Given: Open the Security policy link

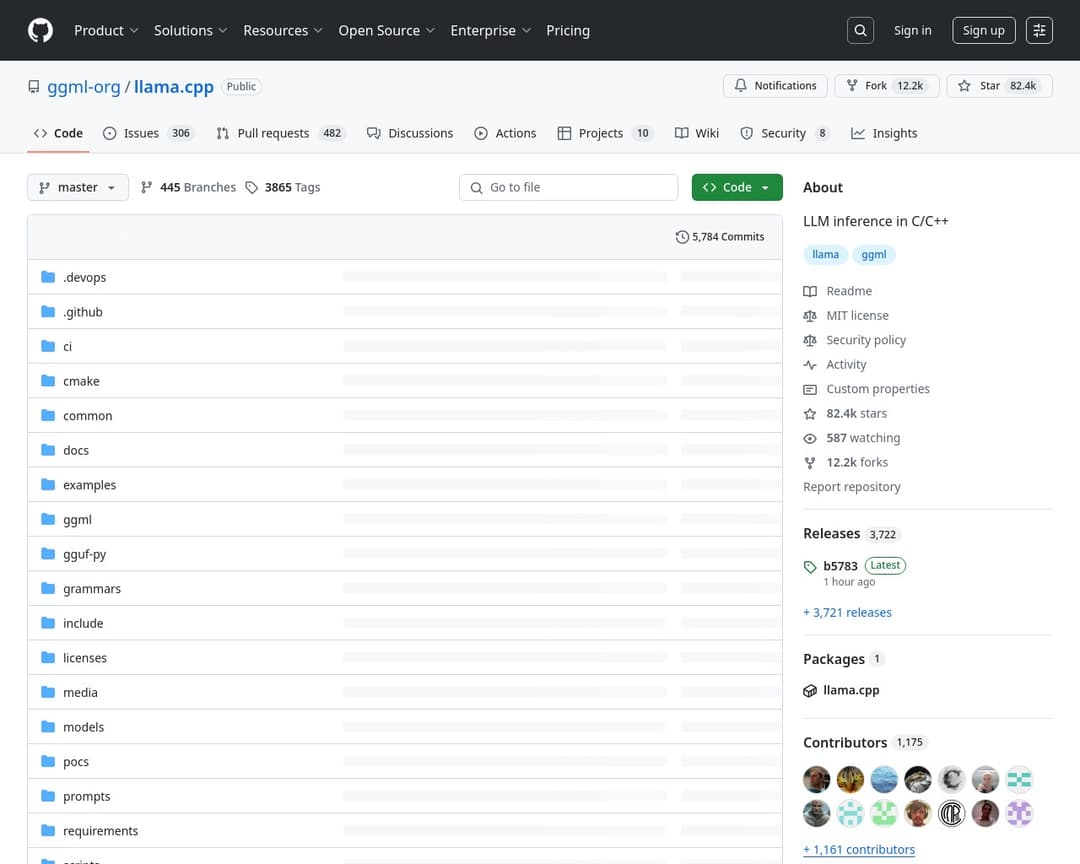Looking at the screenshot, I should (866, 340).
